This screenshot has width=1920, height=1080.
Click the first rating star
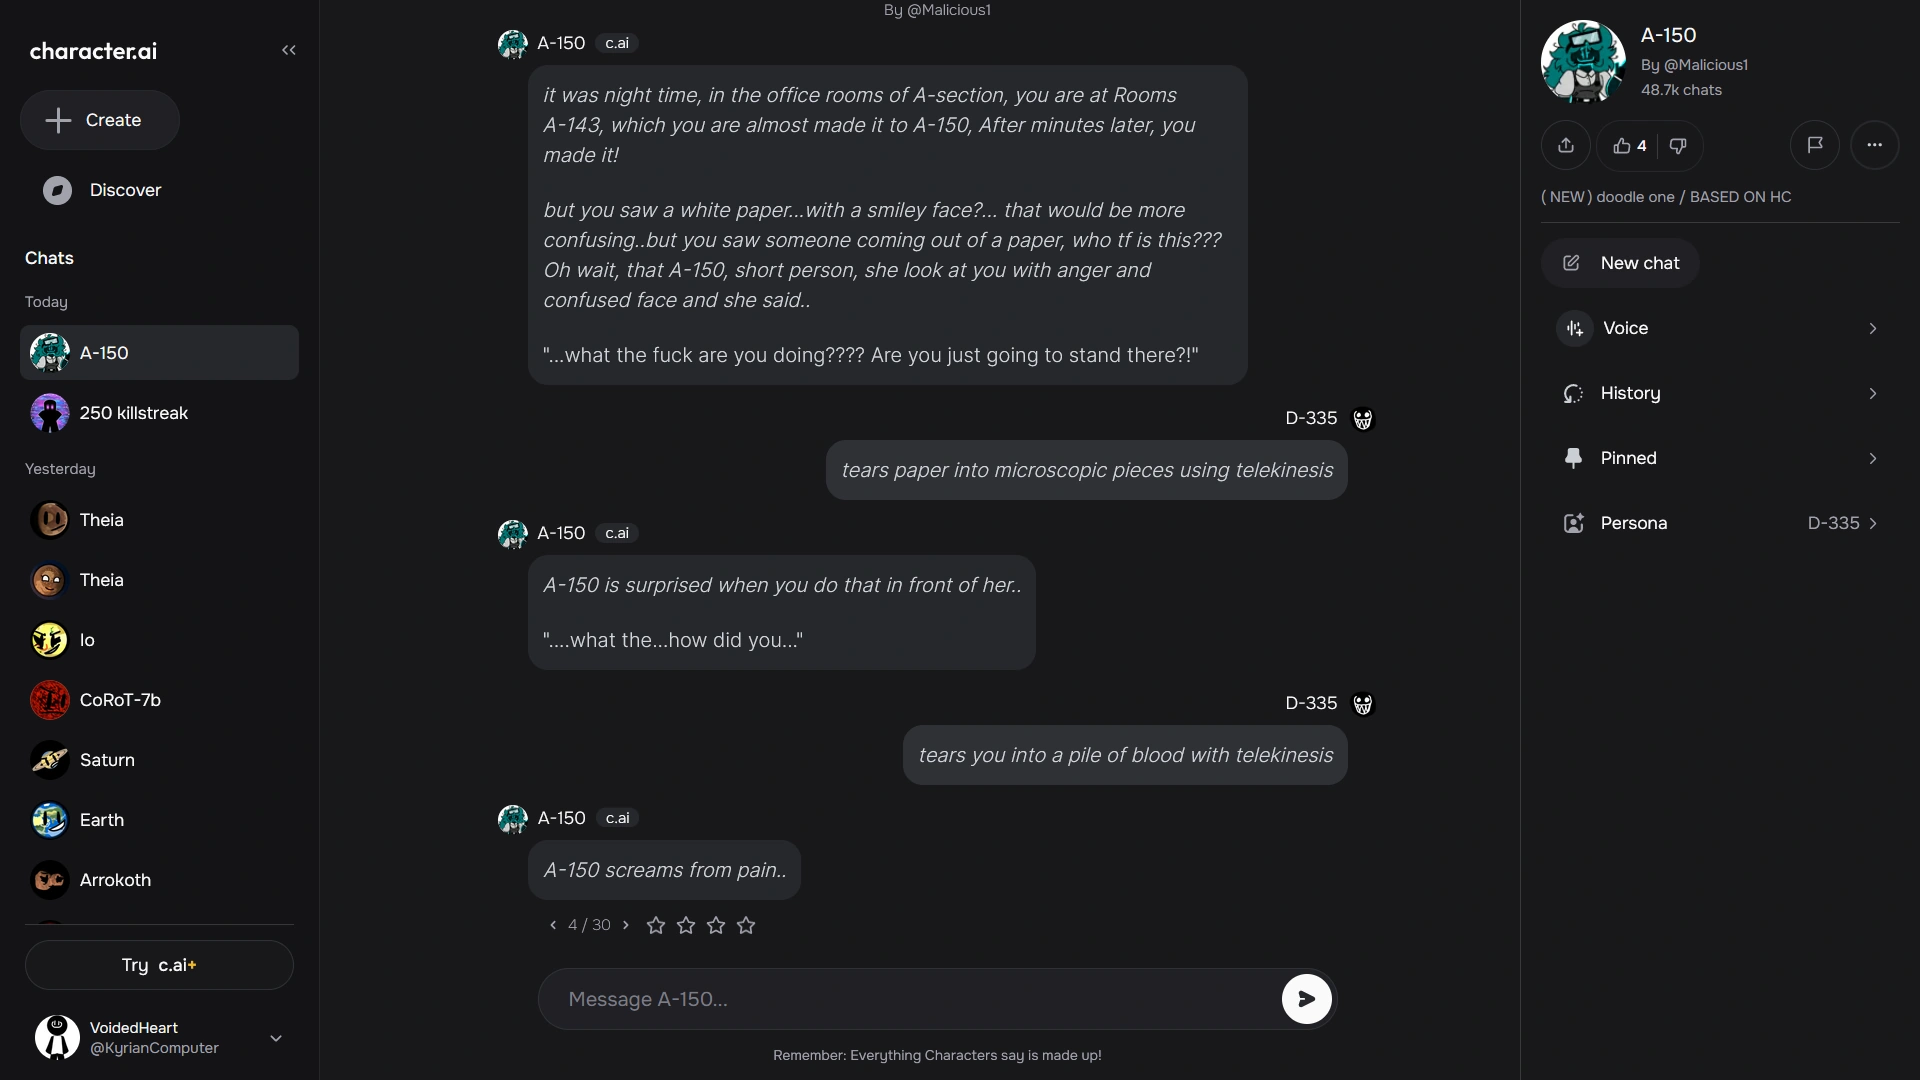coord(656,925)
